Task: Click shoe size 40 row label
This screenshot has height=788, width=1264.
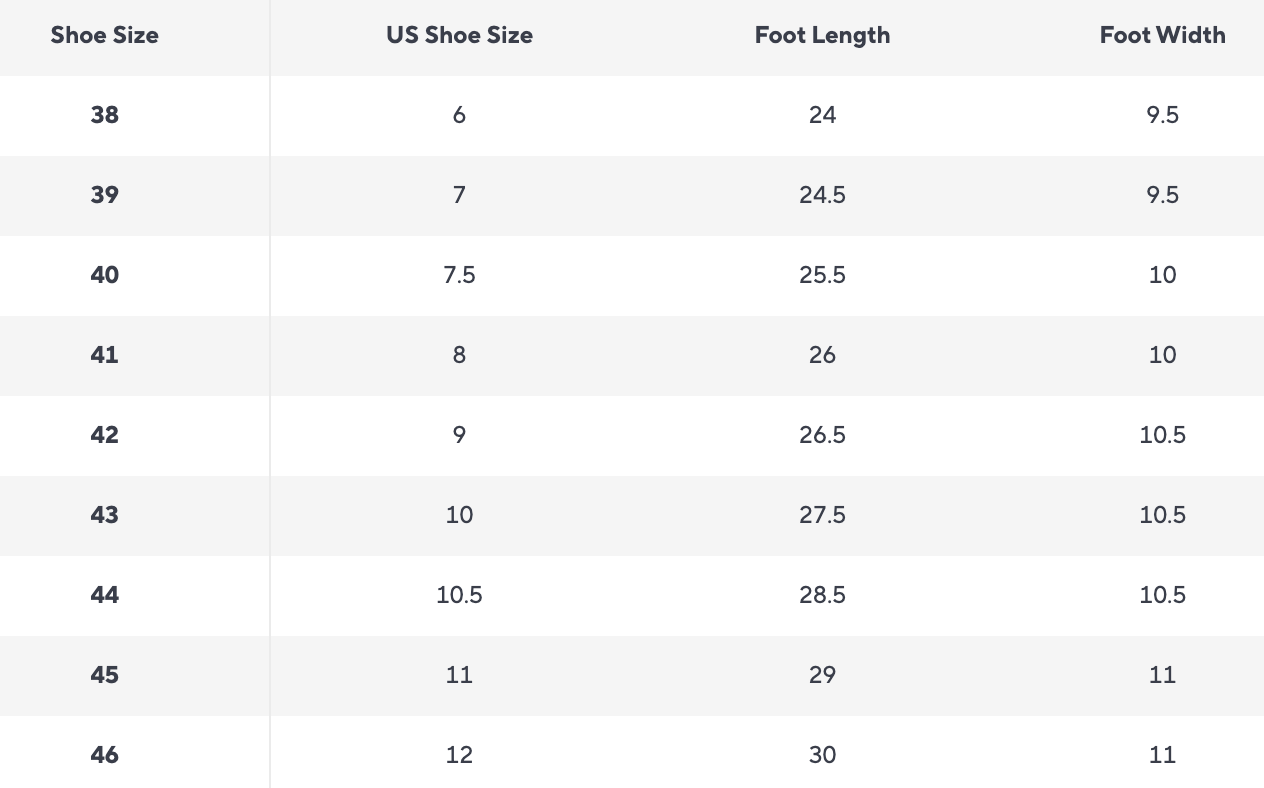Action: [104, 275]
